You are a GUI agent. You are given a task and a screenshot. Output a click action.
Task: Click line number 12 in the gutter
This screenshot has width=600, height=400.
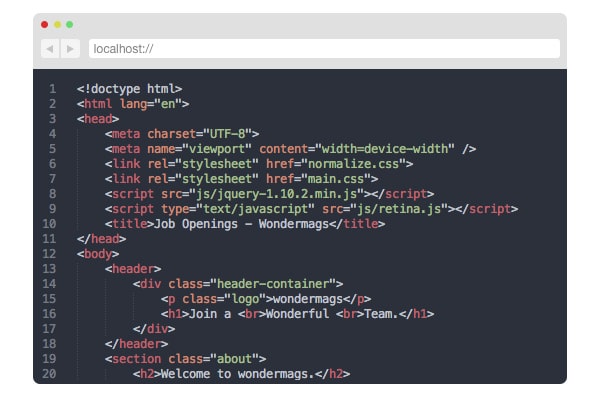click(x=49, y=254)
